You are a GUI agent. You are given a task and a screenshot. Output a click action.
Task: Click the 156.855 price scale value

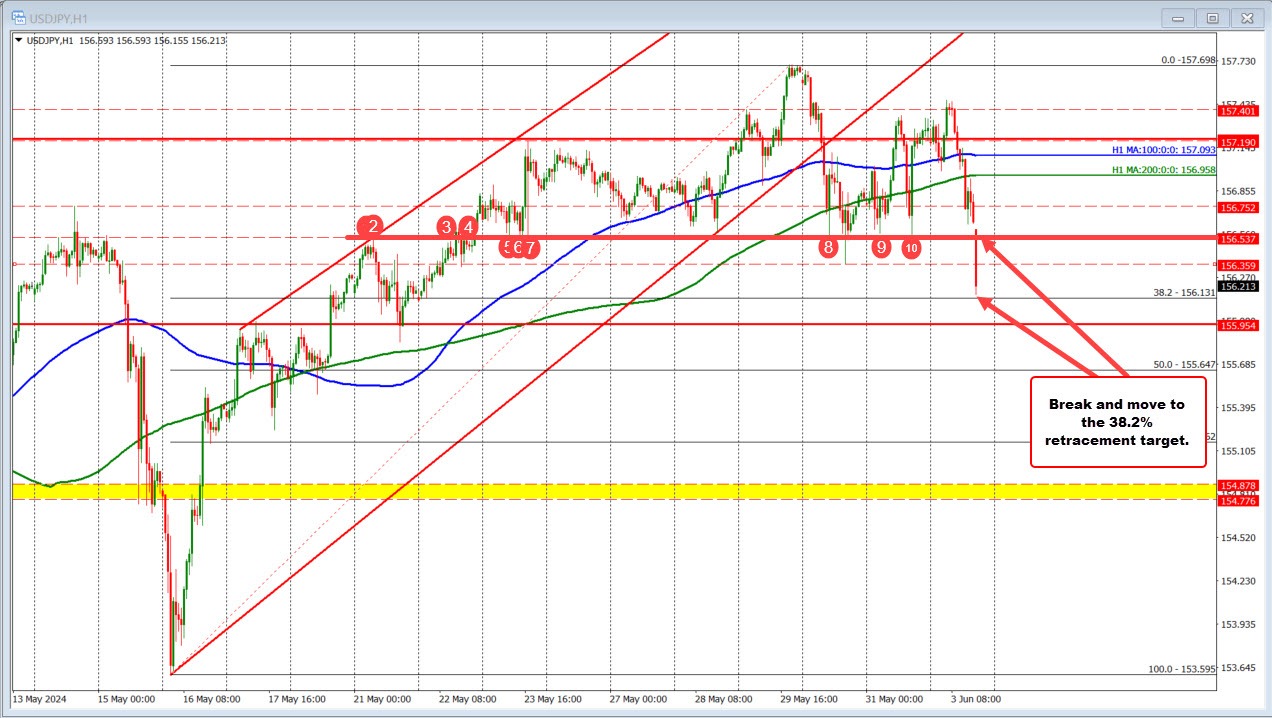click(1240, 191)
